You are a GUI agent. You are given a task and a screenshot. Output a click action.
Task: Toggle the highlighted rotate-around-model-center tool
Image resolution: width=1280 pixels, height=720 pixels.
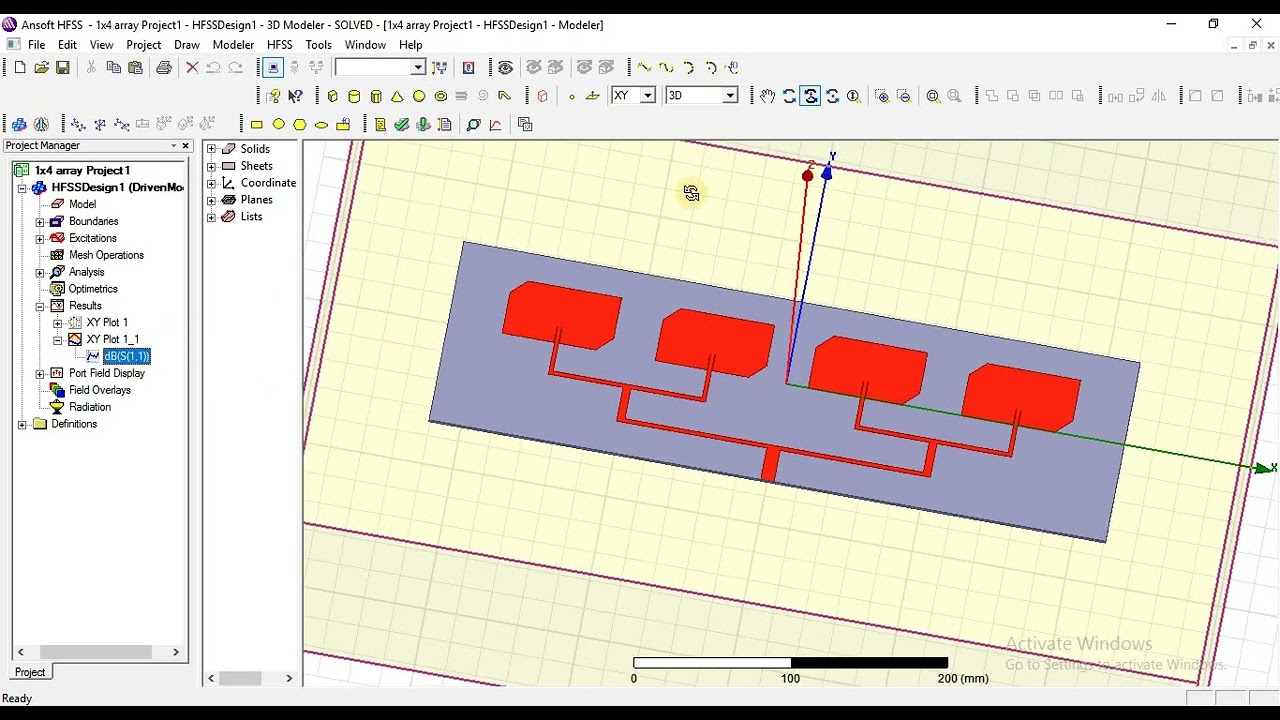coord(810,96)
